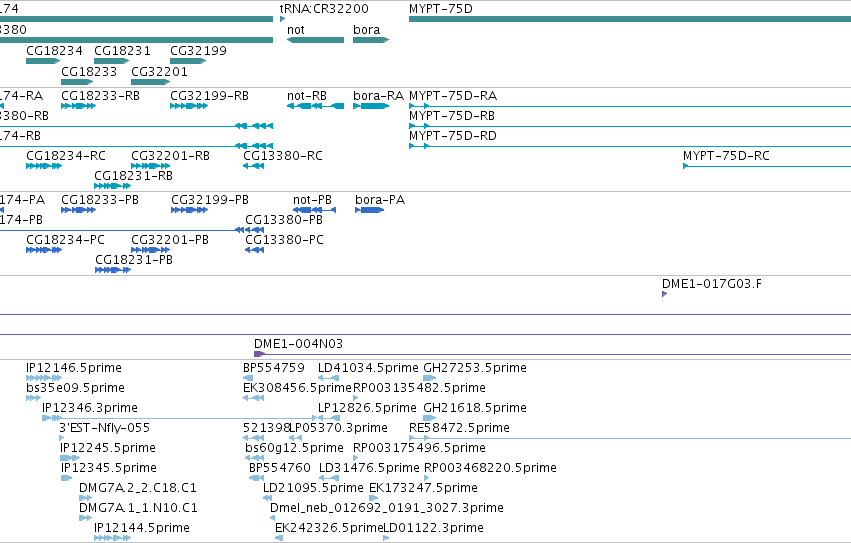Click the bs35e09.5prime EST
The image size is (851, 543).
click(34, 398)
